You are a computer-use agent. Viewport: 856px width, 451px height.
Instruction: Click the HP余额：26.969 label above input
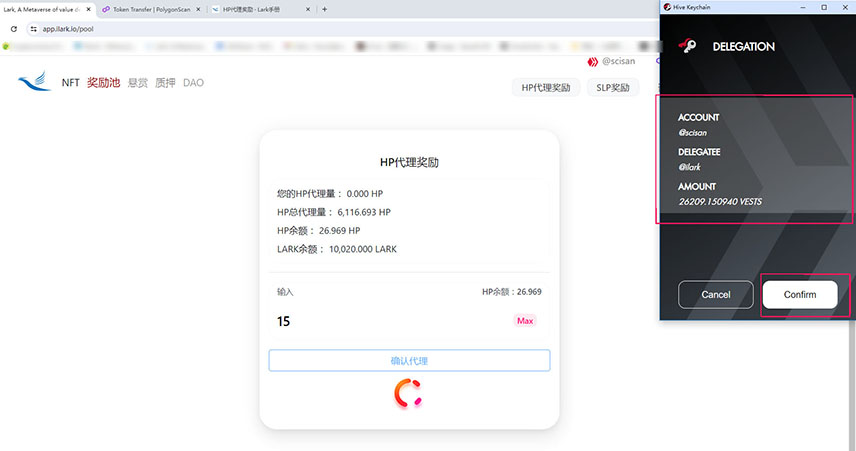[512, 292]
